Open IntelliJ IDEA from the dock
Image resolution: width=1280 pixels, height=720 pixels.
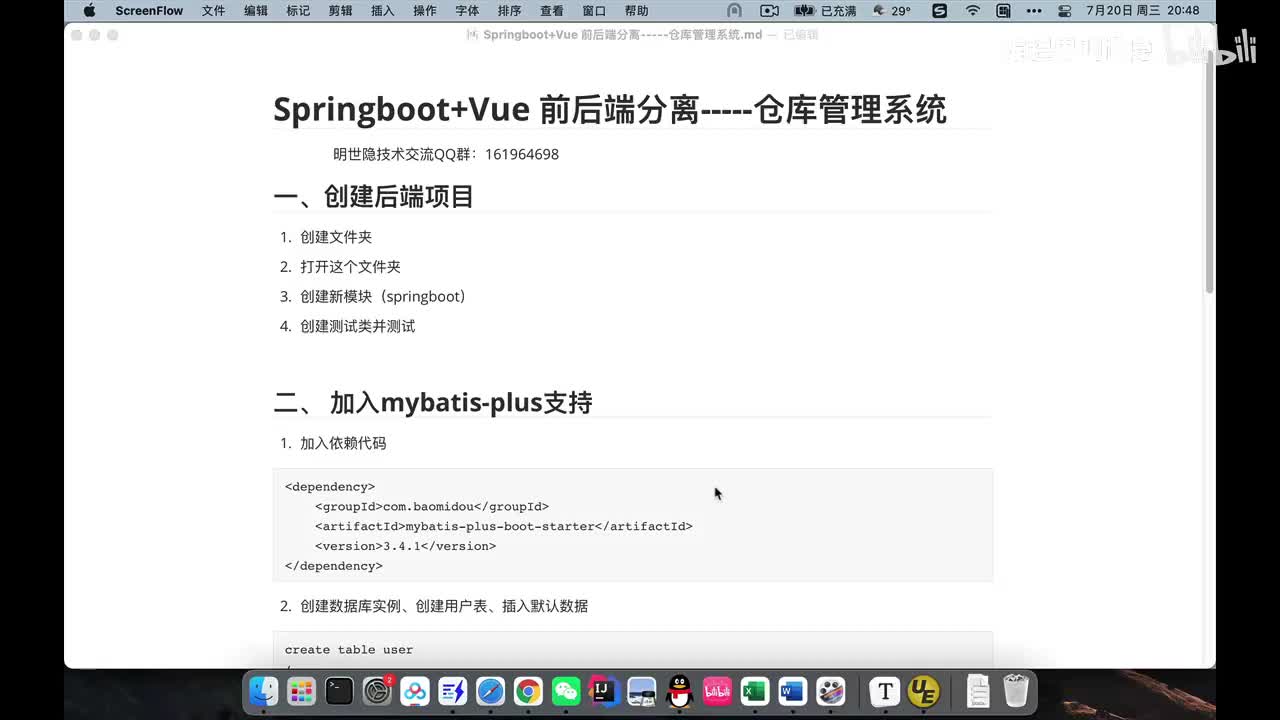(x=604, y=691)
